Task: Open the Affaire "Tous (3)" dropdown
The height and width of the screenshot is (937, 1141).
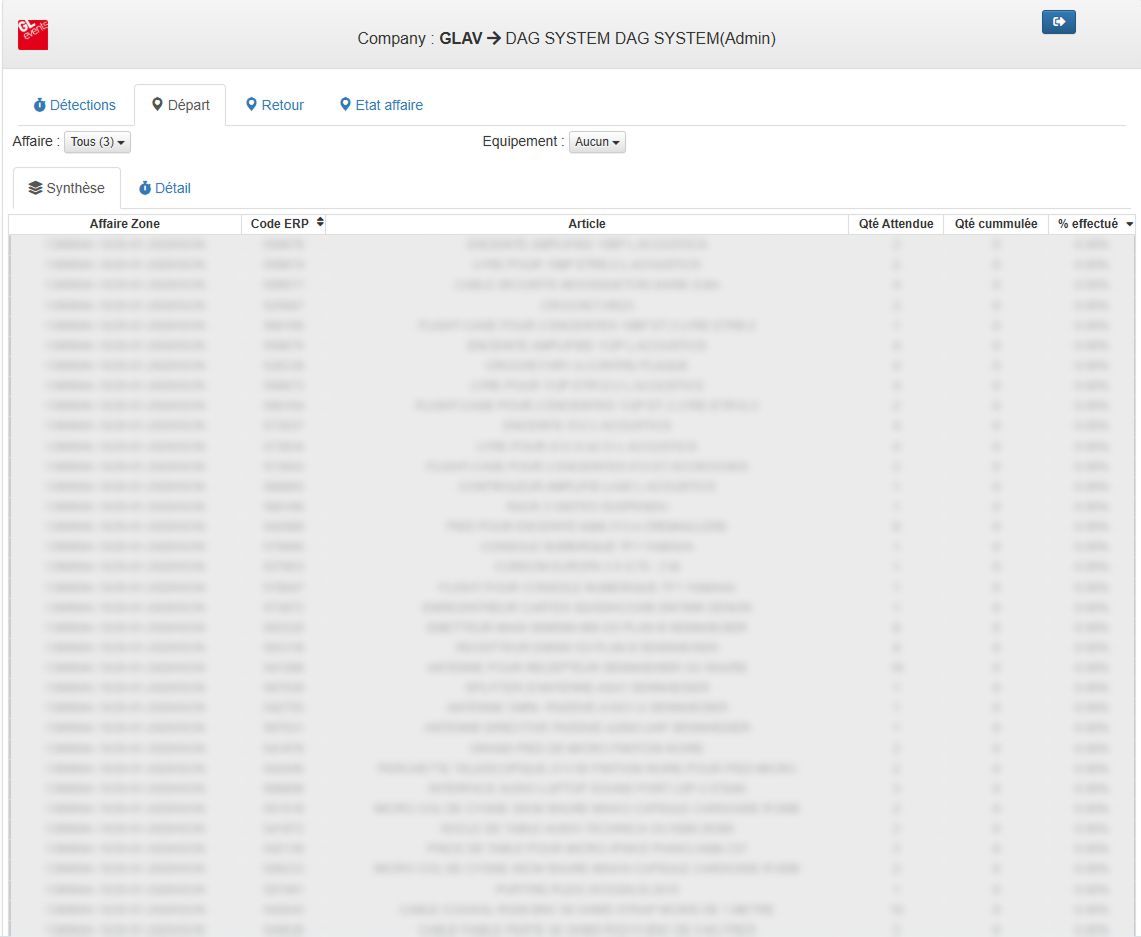Action: point(97,143)
